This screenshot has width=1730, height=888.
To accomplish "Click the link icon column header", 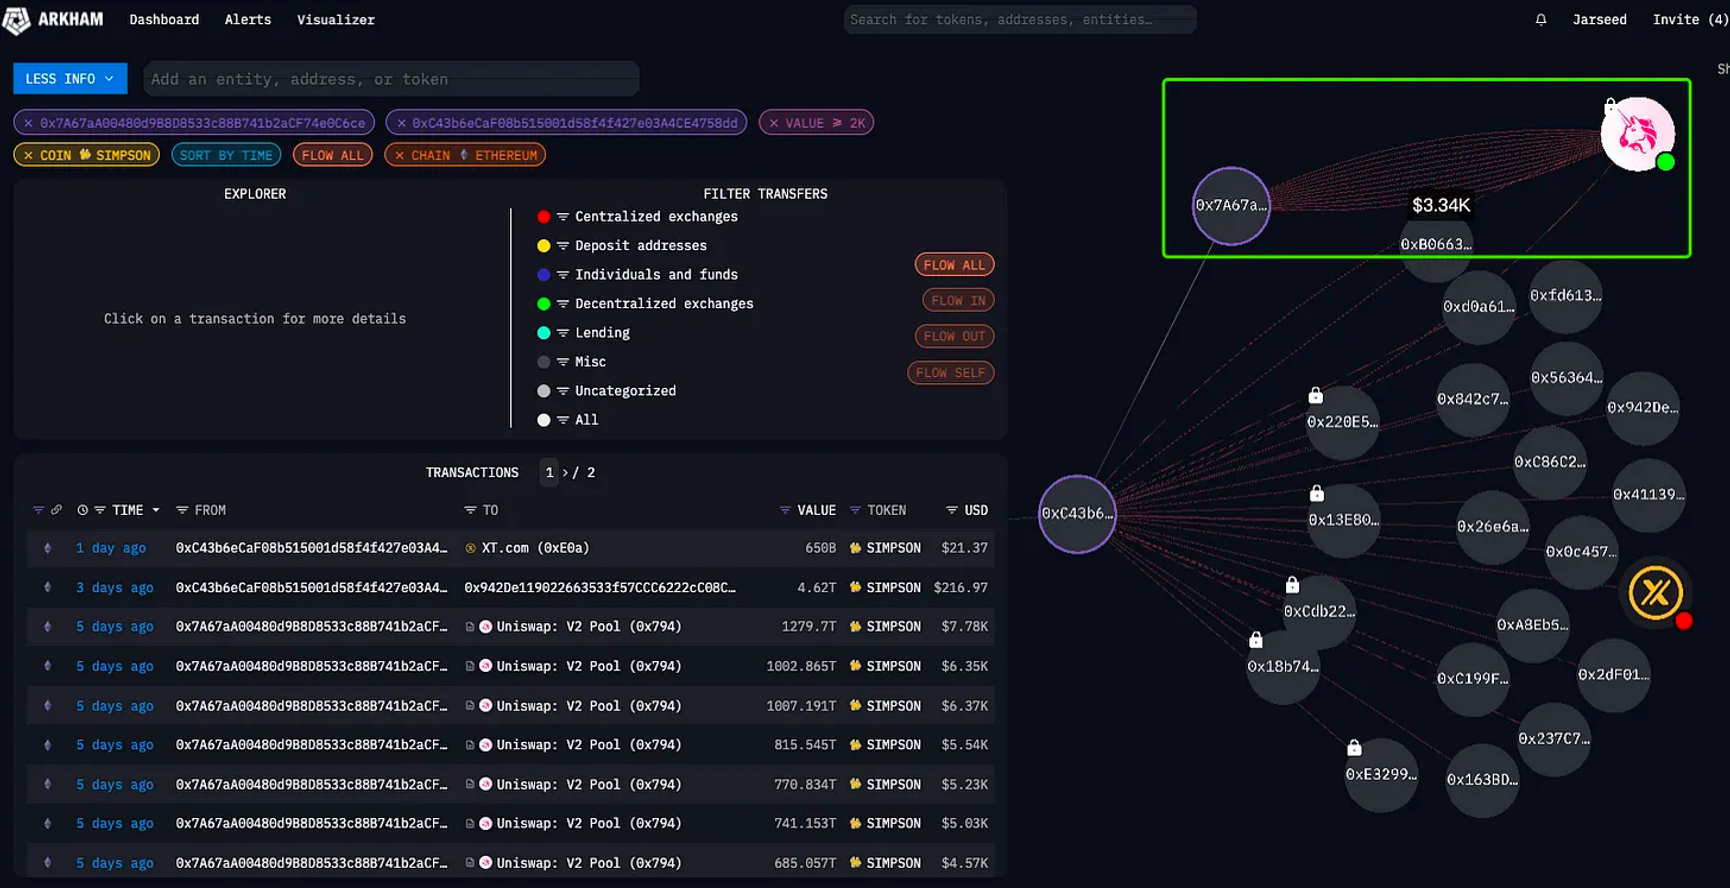I will 56,510.
